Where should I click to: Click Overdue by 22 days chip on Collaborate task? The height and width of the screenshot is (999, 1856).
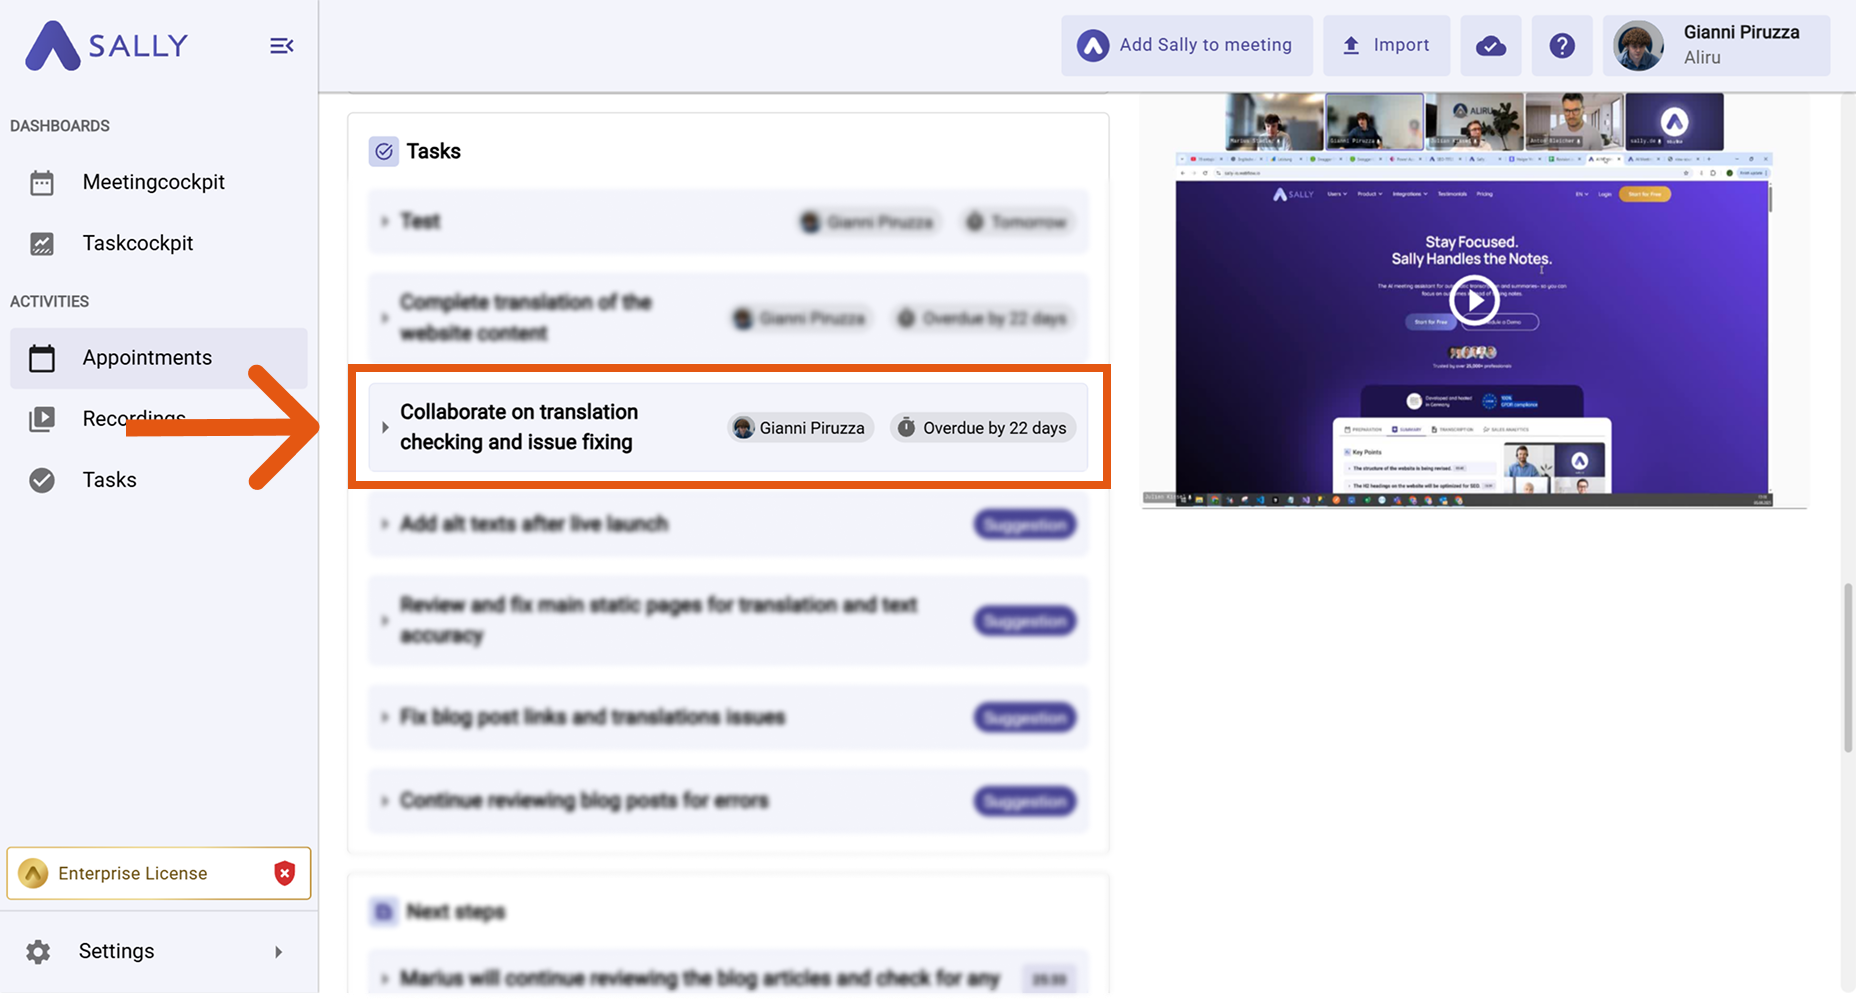[983, 428]
